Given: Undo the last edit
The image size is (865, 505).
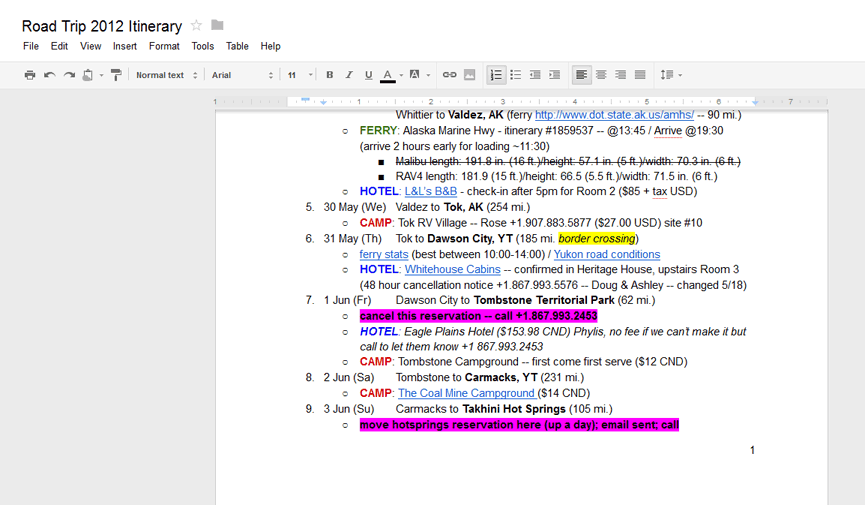Looking at the screenshot, I should [x=50, y=75].
